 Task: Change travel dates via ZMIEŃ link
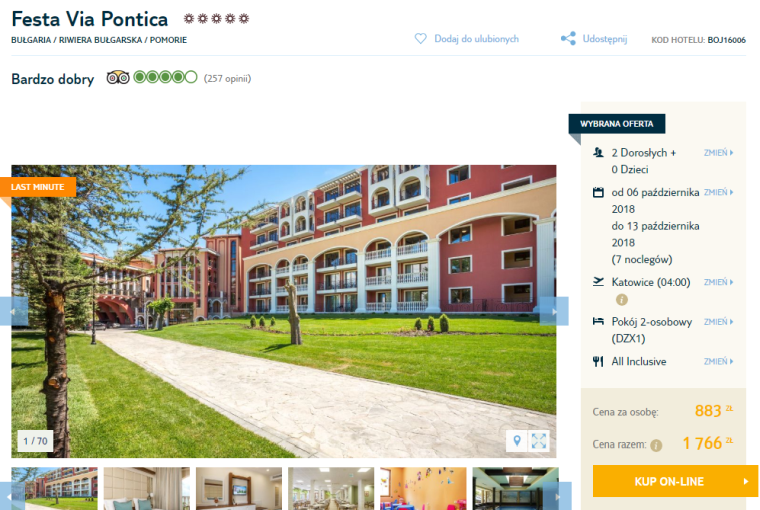tap(718, 192)
